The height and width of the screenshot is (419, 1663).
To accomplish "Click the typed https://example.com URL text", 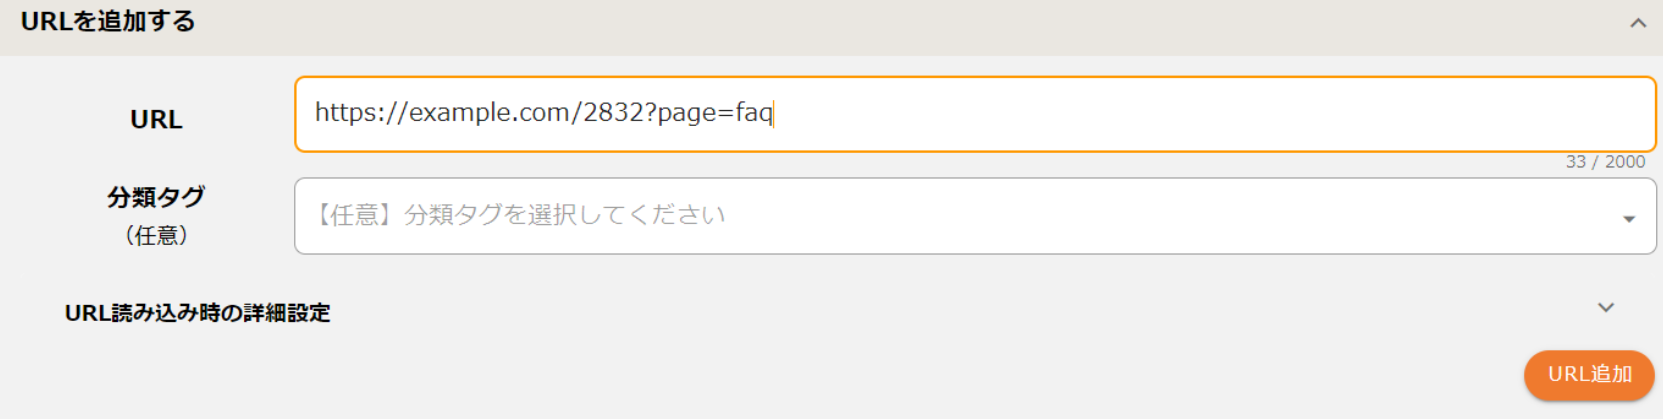I will (543, 113).
